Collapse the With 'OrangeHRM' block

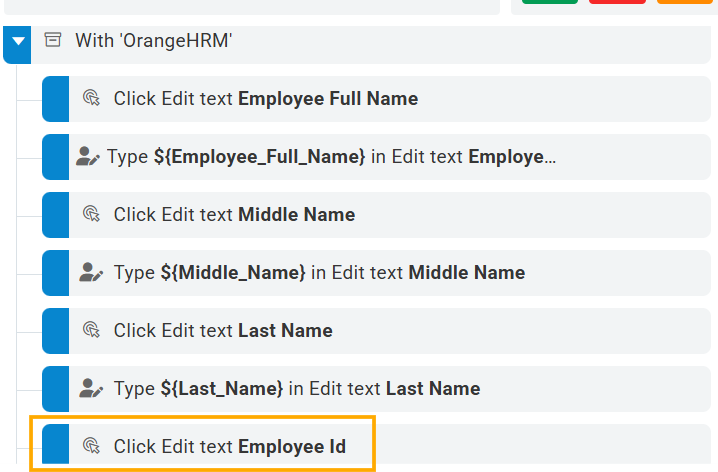coord(18,42)
